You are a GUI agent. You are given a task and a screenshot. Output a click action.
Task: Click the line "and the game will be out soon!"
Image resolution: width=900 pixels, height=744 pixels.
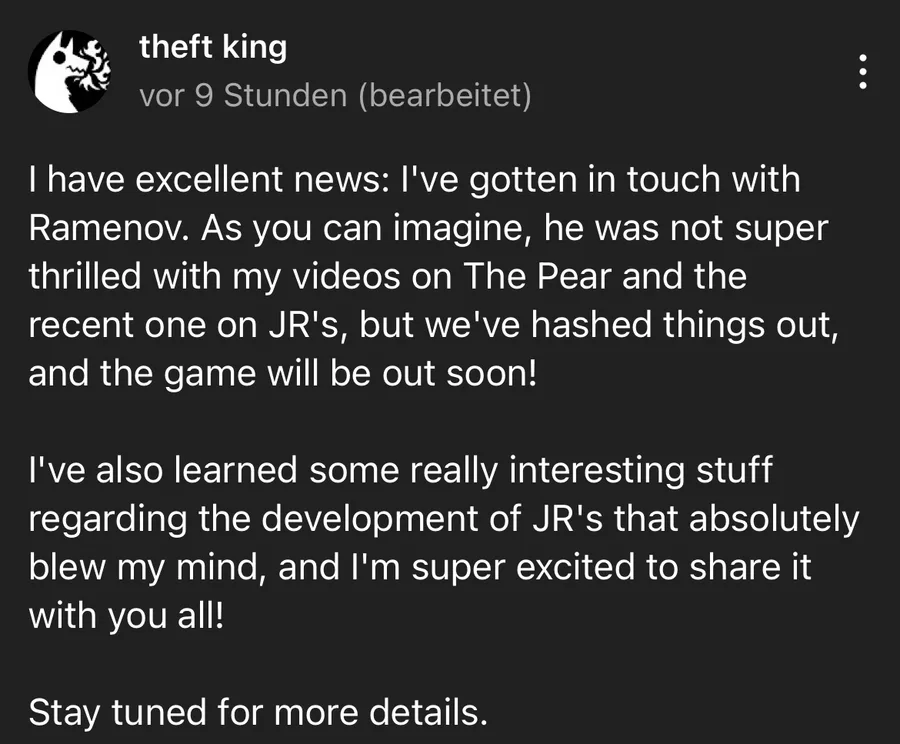[283, 374]
